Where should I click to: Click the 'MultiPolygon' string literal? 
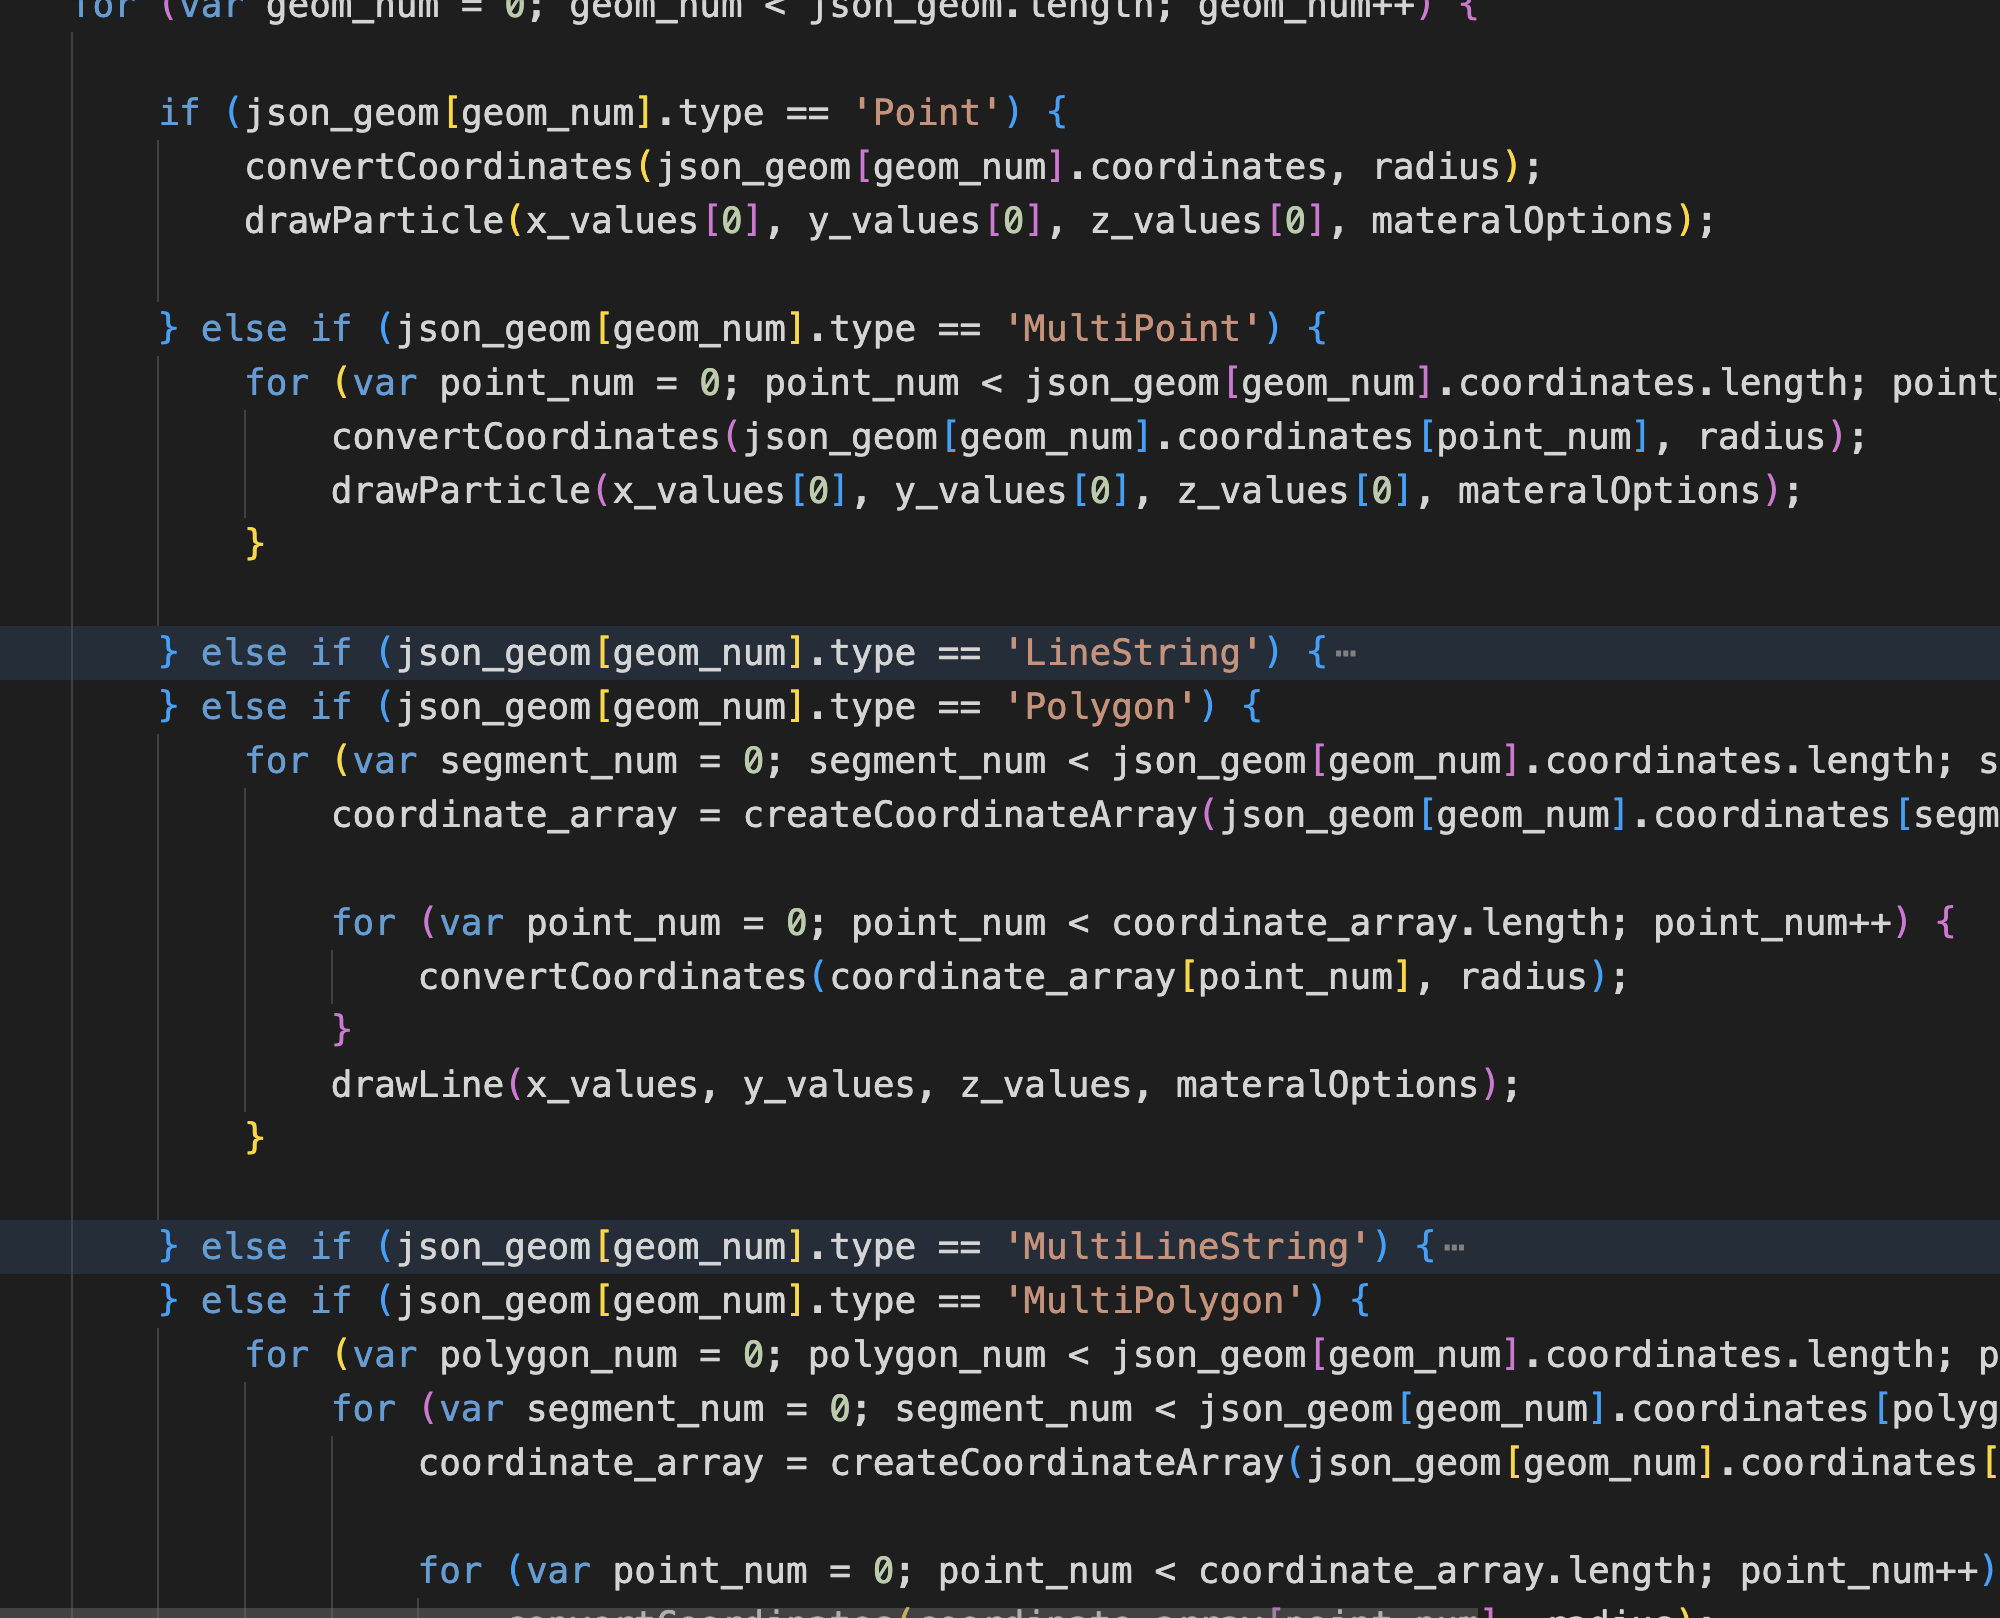click(1154, 1301)
